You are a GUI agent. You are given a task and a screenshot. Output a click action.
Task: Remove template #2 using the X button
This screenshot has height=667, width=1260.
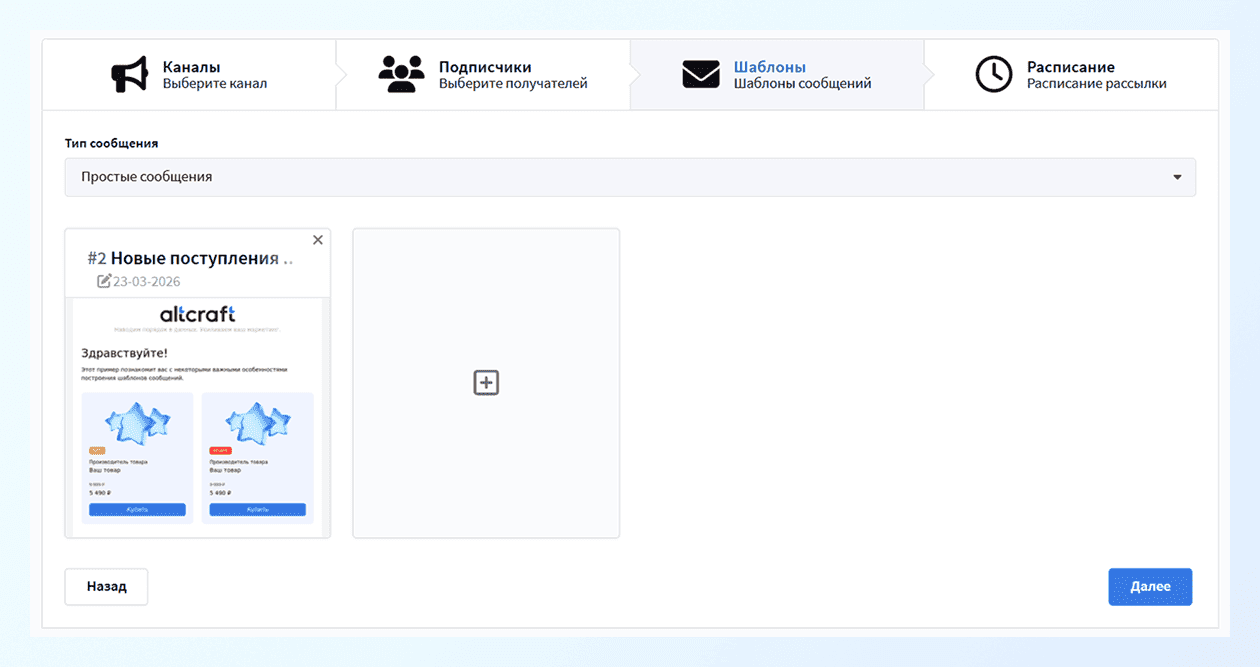(318, 240)
